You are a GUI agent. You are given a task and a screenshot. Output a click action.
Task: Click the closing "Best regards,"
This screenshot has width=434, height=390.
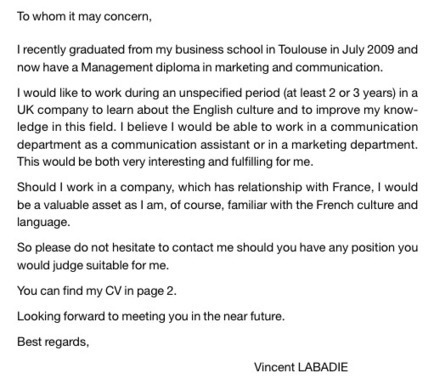pos(53,342)
